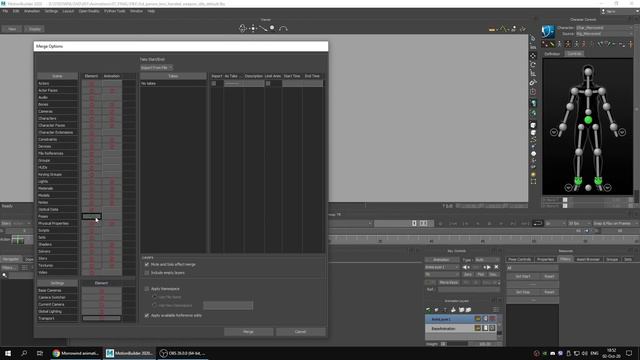
Task: Open the speed dropdown beside loop button
Action: [x=556, y=223]
